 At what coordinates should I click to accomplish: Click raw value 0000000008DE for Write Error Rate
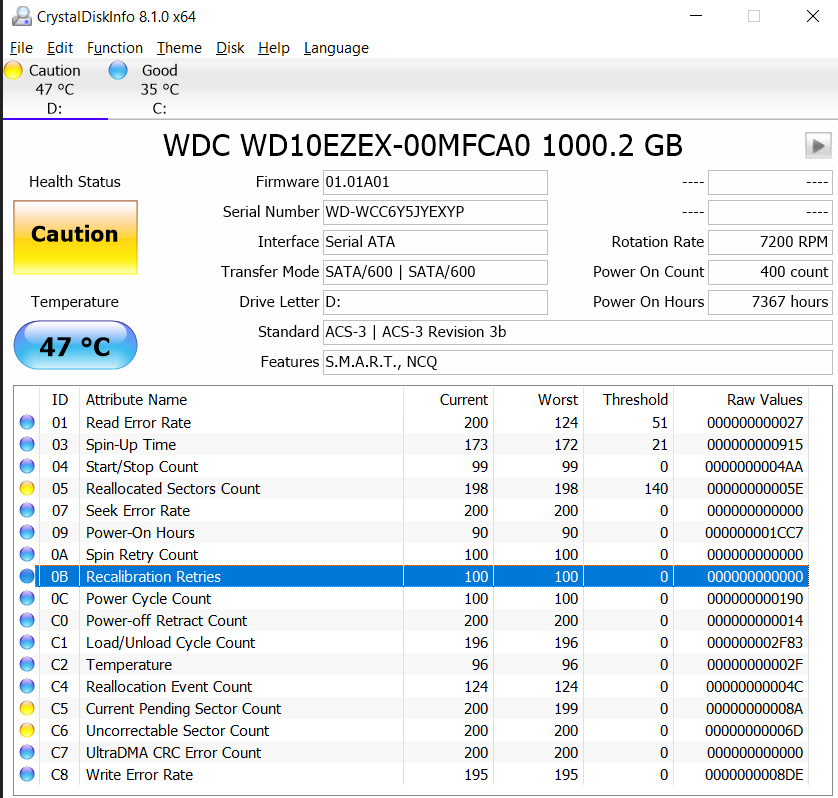754,774
